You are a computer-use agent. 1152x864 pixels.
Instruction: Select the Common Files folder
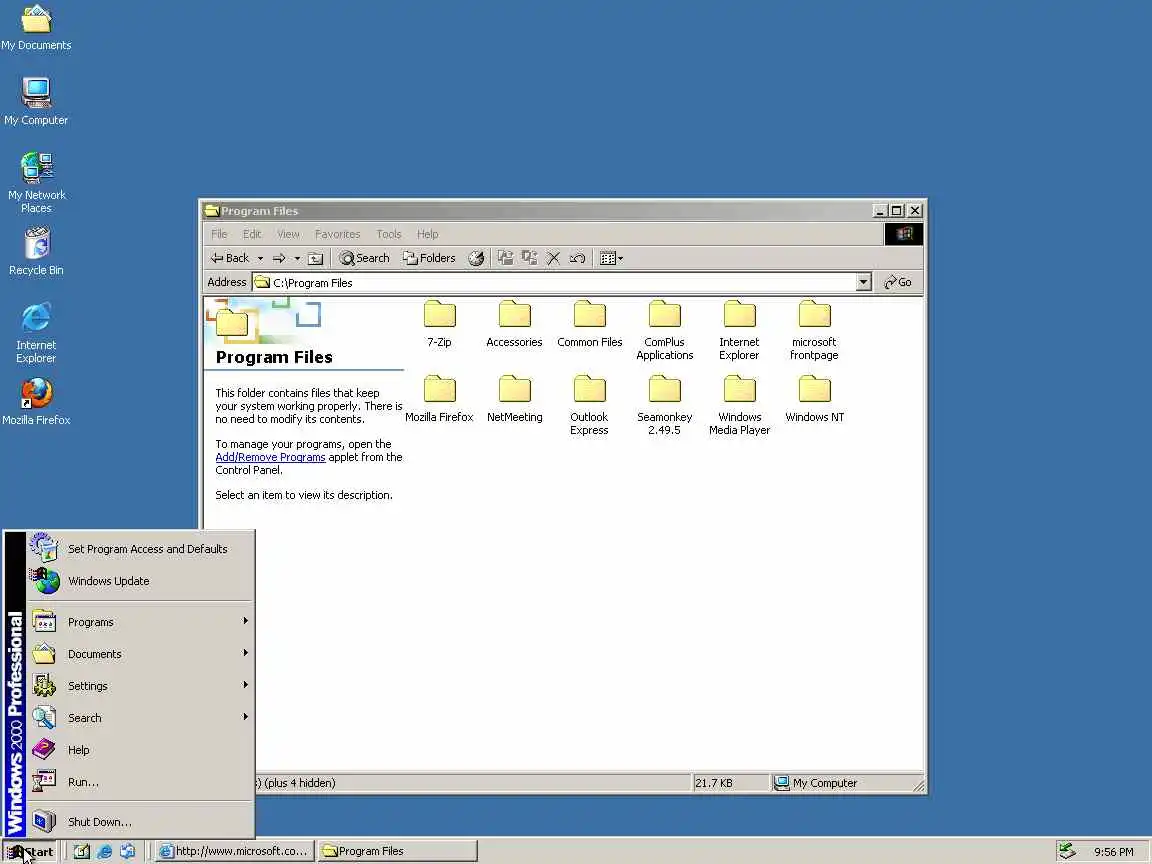[589, 324]
